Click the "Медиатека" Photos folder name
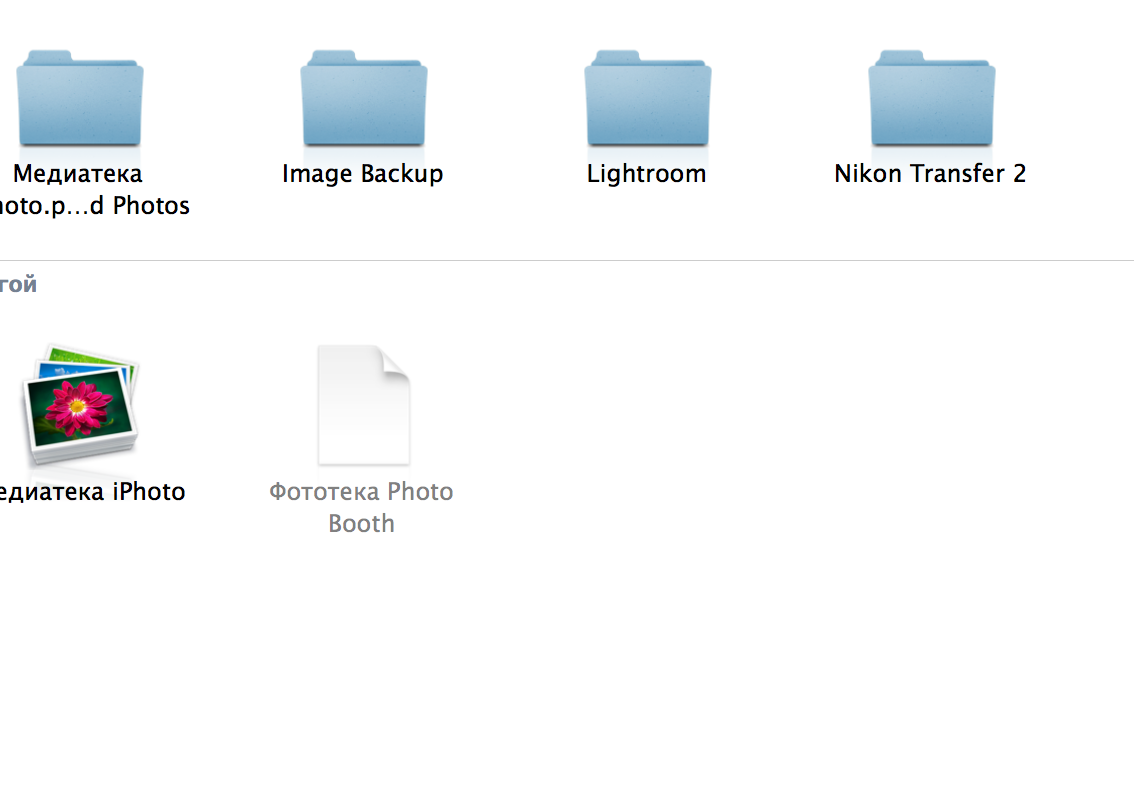 pos(95,190)
